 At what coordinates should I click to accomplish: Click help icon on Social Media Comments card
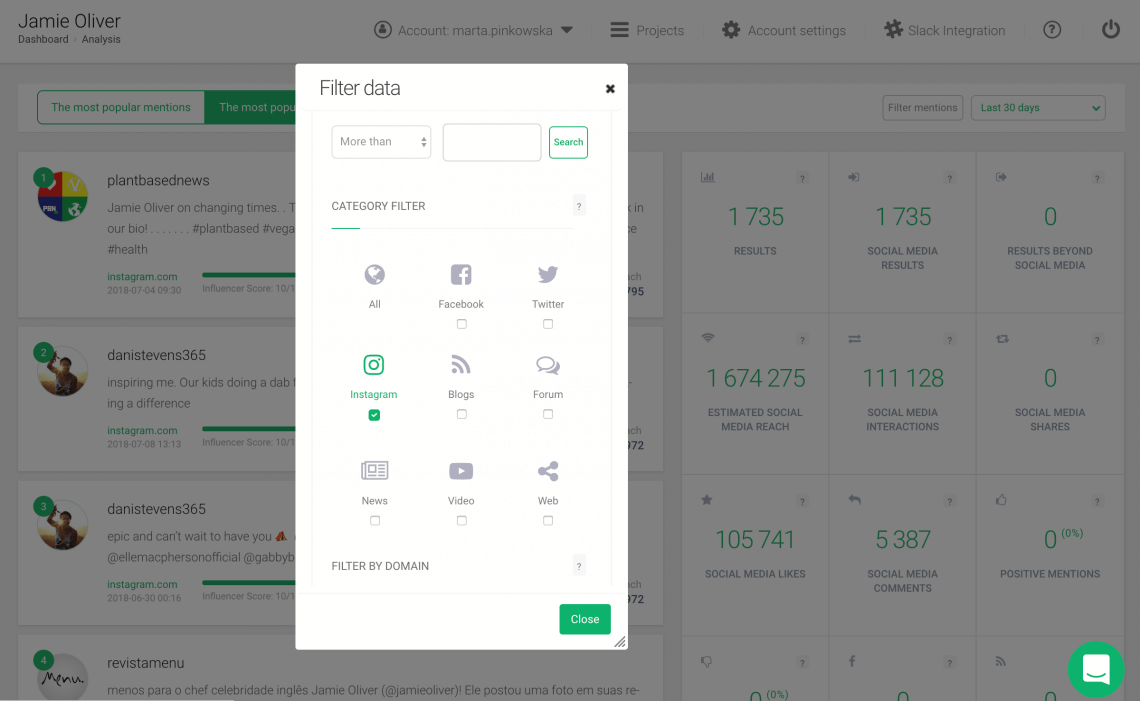point(950,502)
